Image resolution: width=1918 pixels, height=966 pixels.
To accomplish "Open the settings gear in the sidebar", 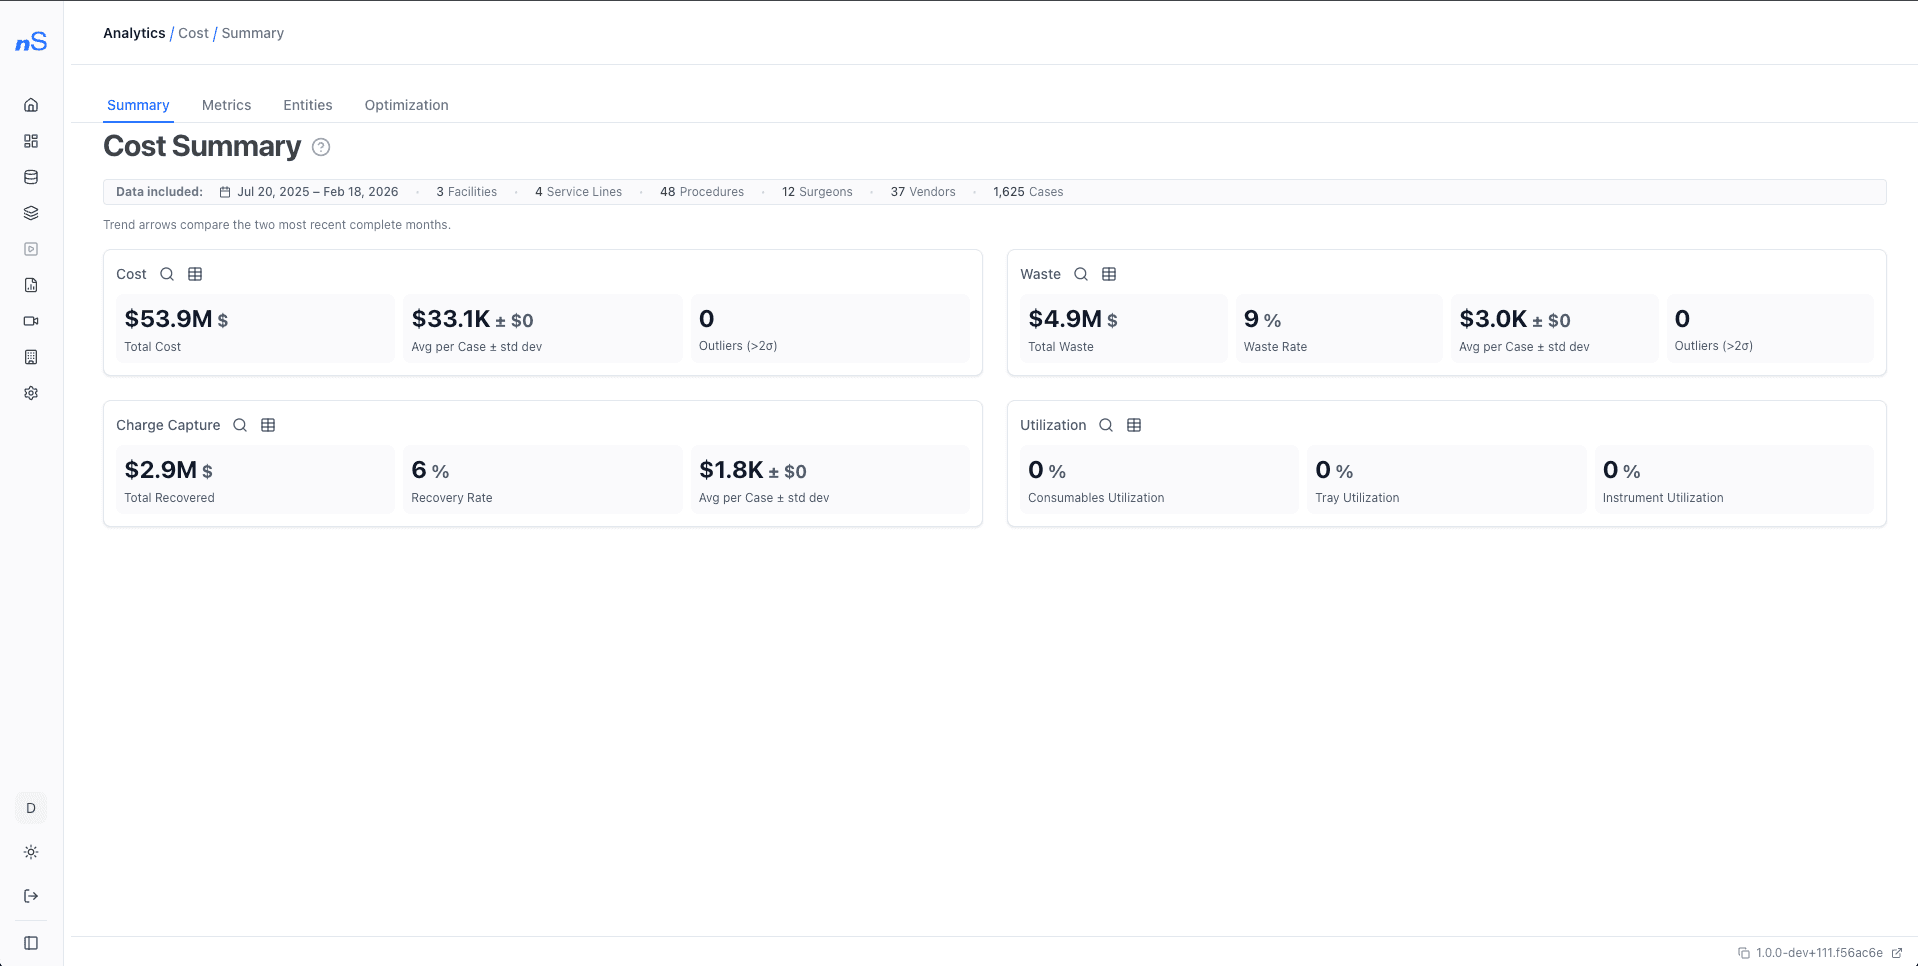I will click(x=31, y=393).
